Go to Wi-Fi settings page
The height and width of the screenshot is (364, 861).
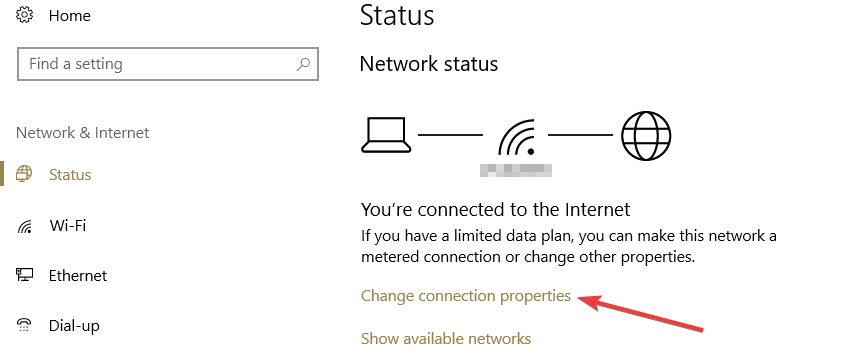click(x=68, y=225)
